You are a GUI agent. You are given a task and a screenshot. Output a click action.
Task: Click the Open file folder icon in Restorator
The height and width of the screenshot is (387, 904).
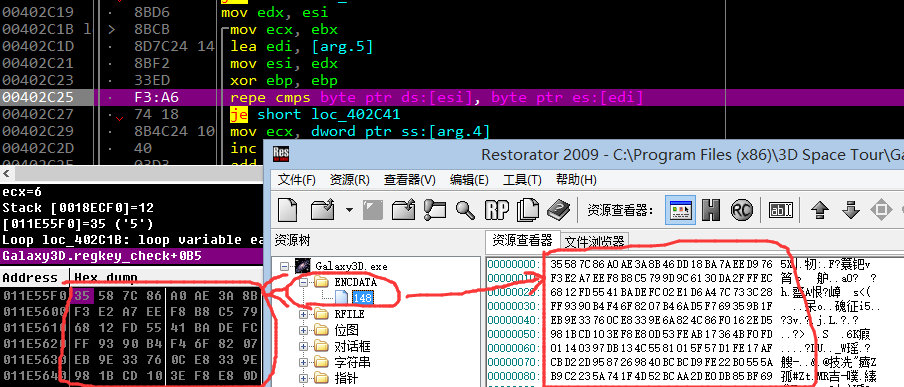[323, 210]
